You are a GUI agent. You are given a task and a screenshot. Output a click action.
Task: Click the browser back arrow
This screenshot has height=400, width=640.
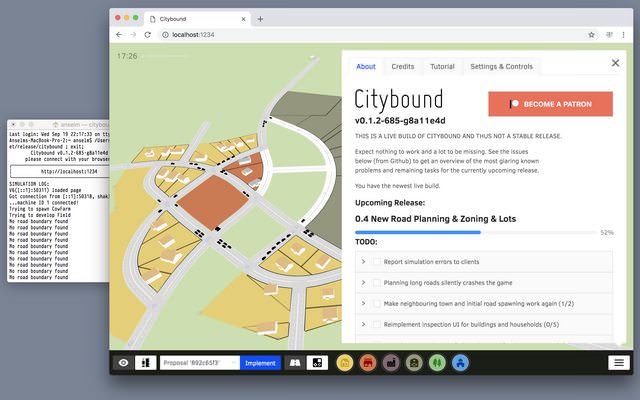(x=119, y=35)
